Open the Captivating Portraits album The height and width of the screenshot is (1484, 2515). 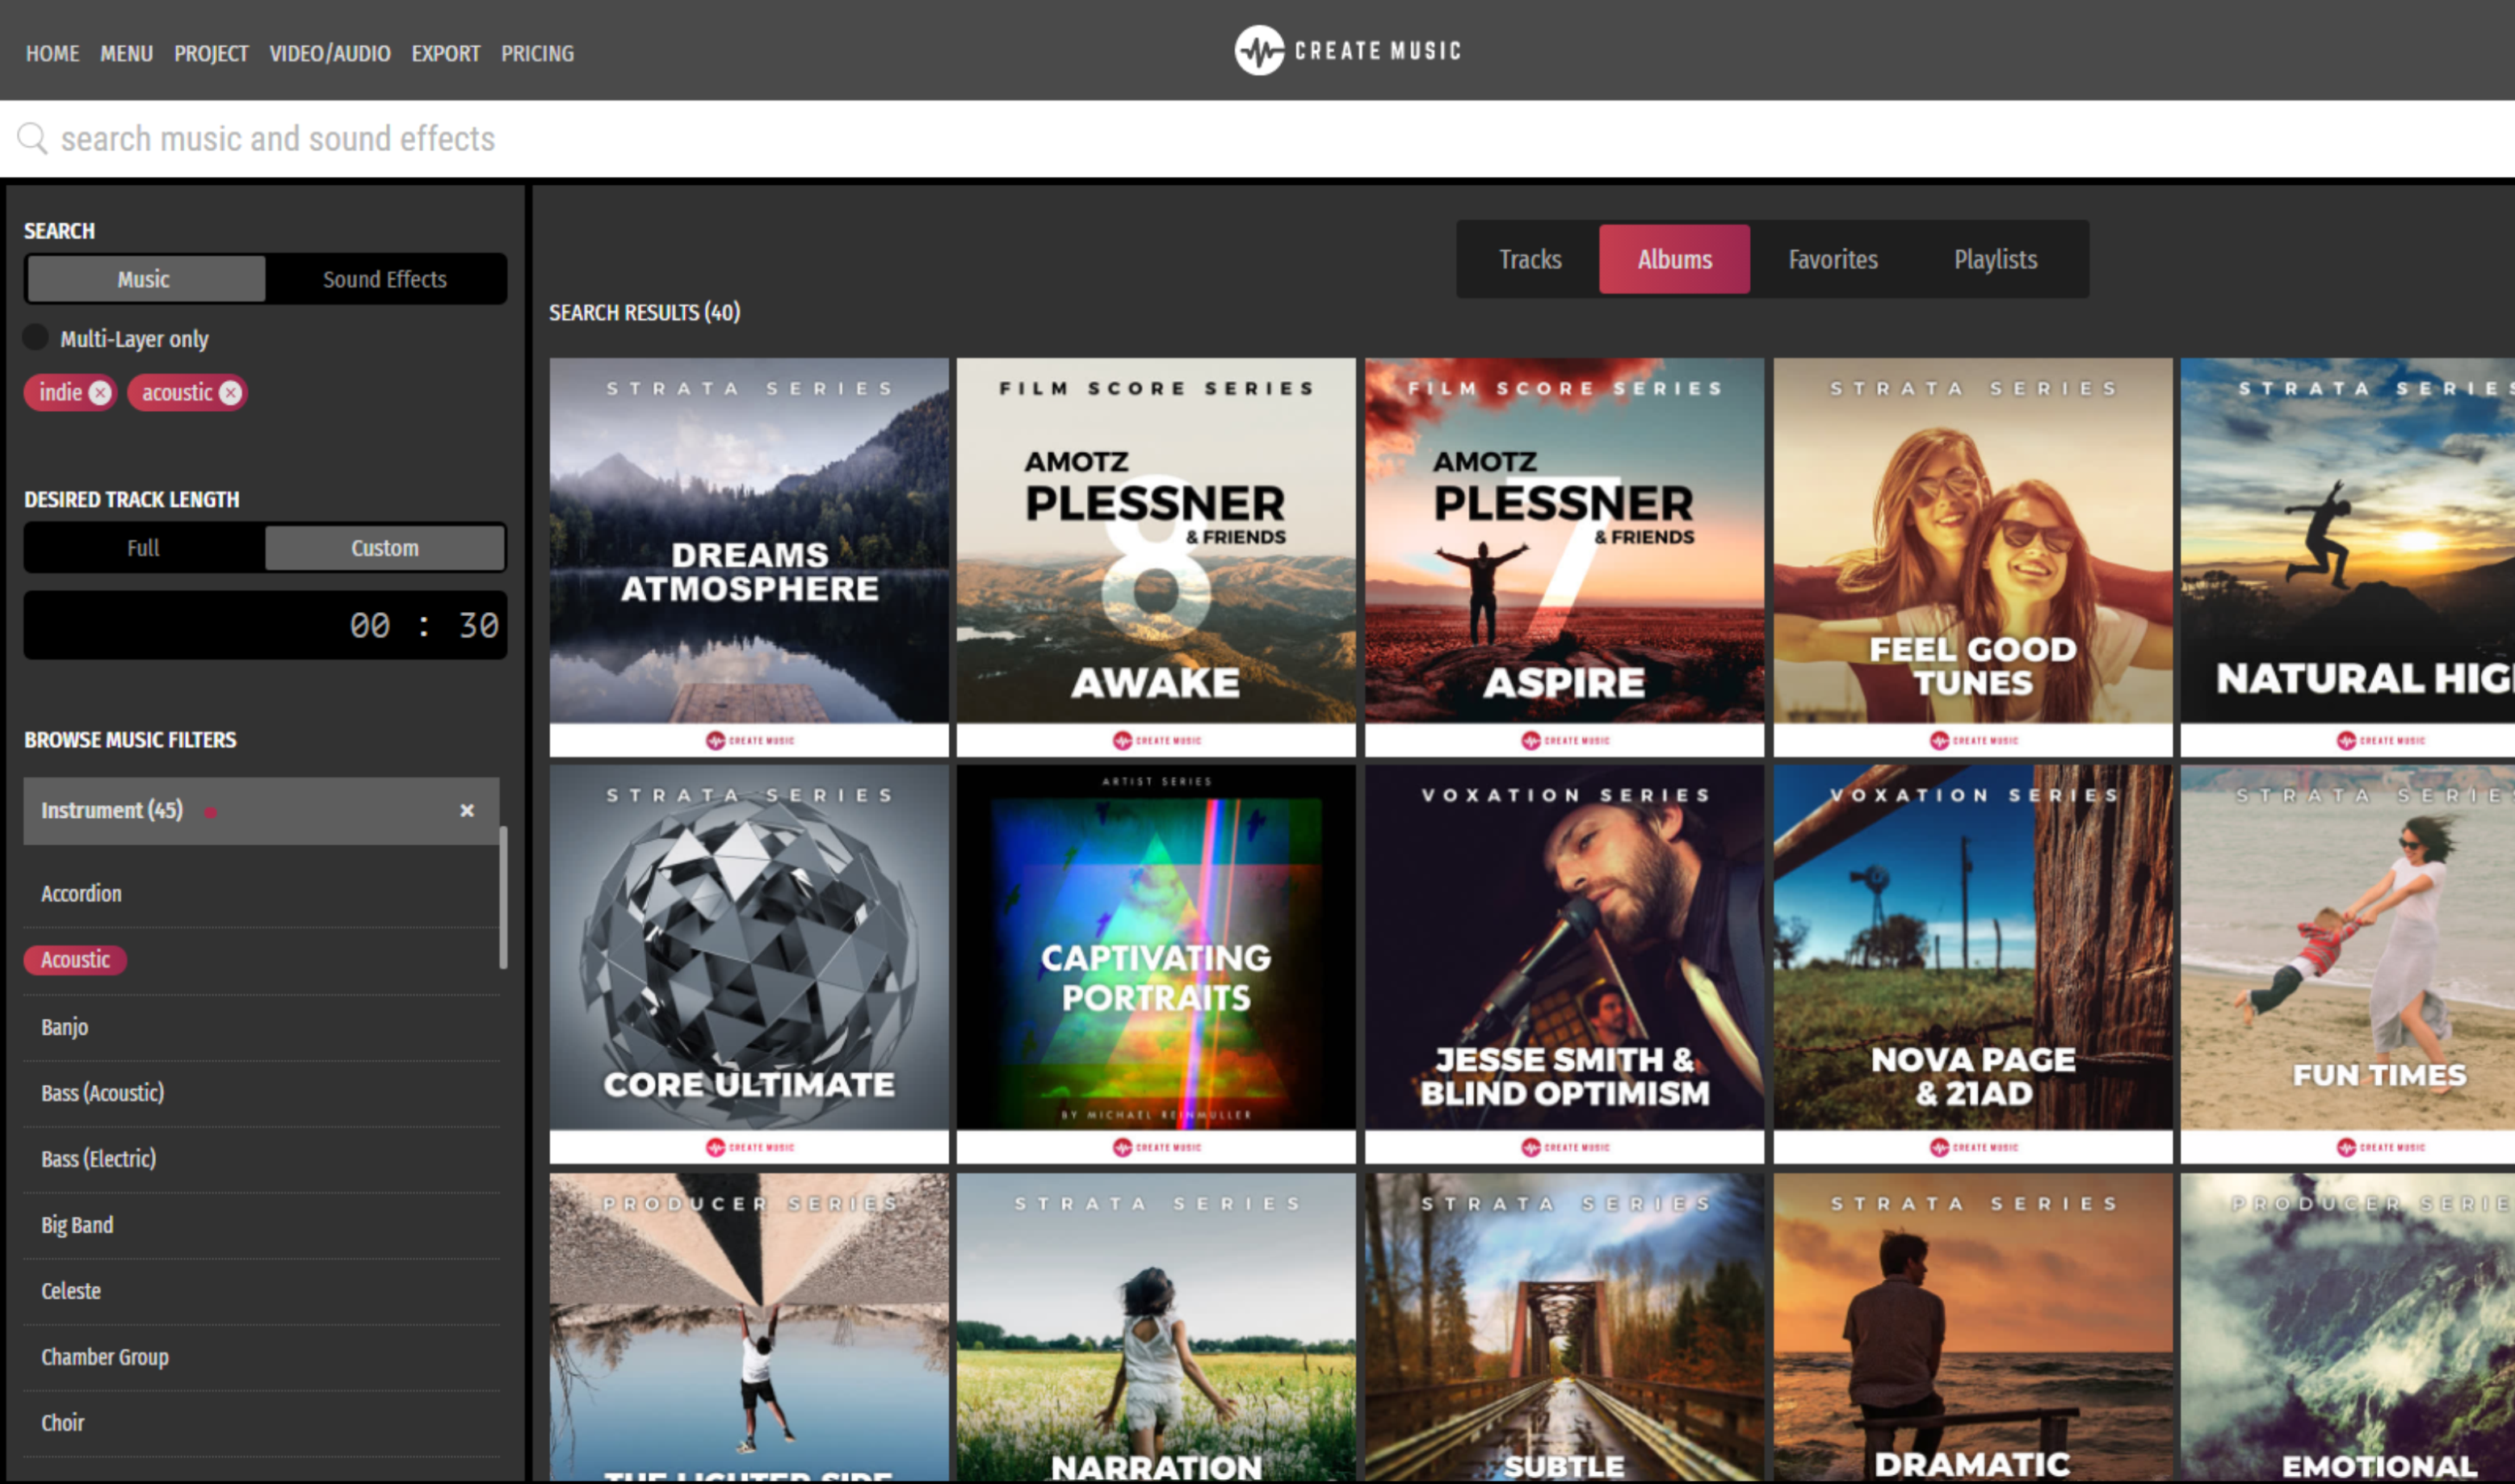point(1156,964)
